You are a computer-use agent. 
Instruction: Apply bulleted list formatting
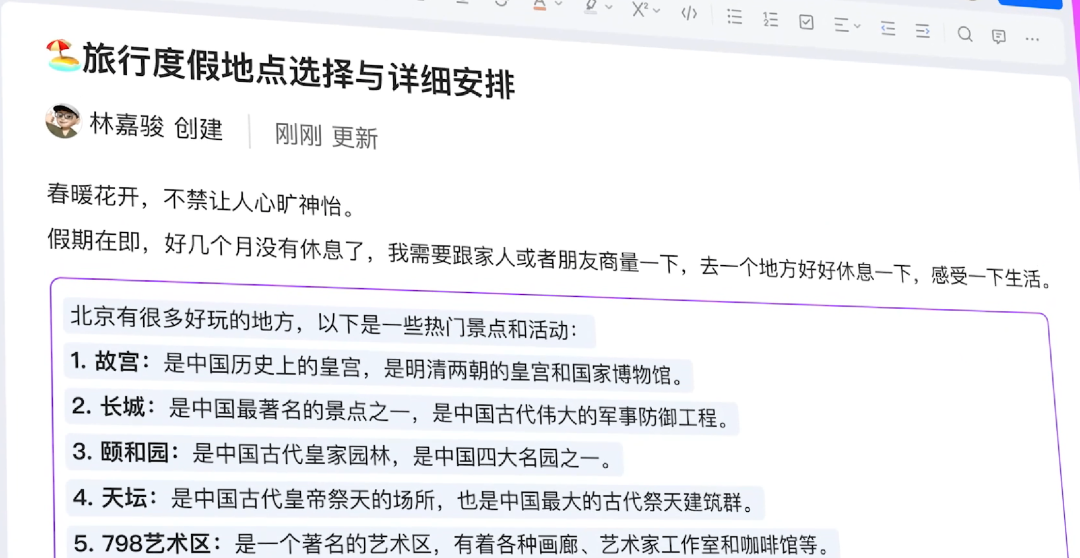click(x=735, y=17)
